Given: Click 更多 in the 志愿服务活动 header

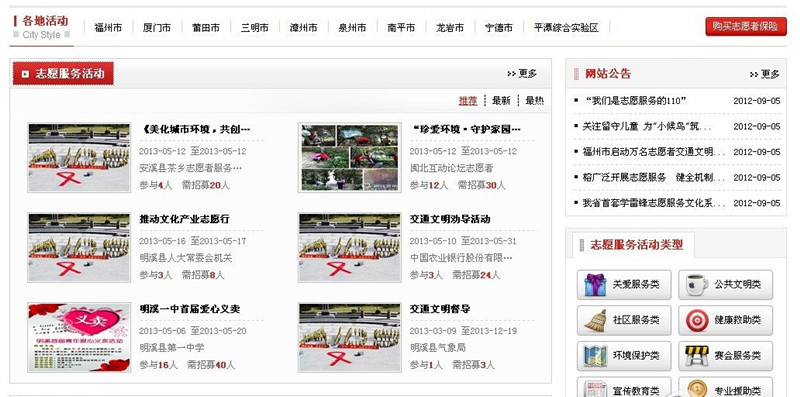Looking at the screenshot, I should pos(522,73).
